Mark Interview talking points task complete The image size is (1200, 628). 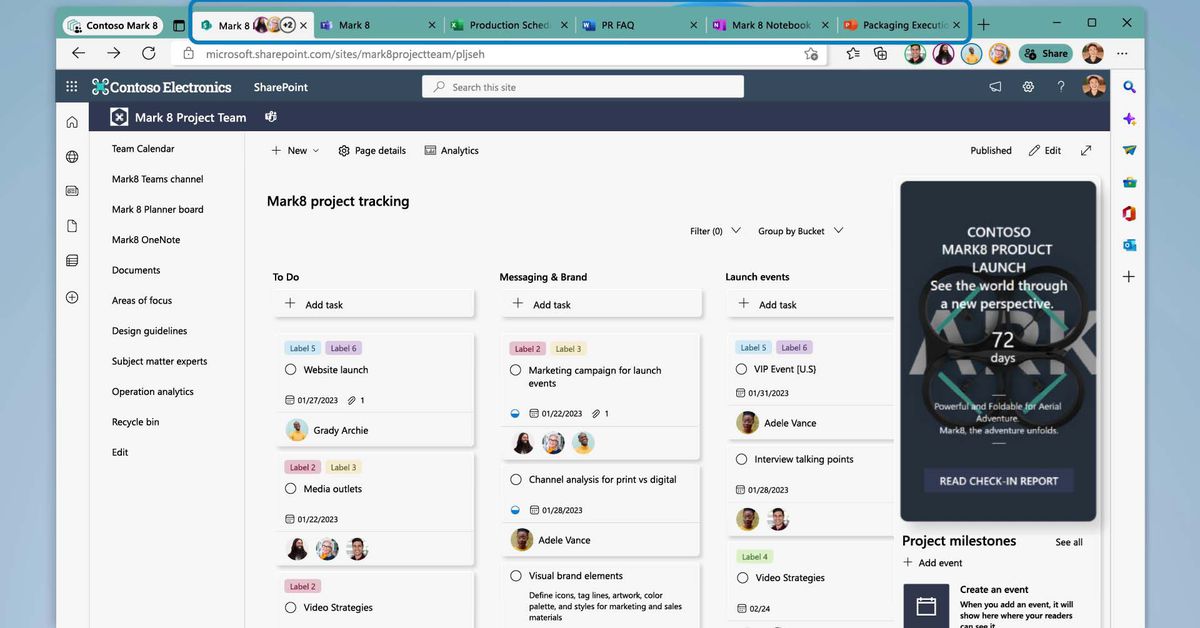coord(742,459)
